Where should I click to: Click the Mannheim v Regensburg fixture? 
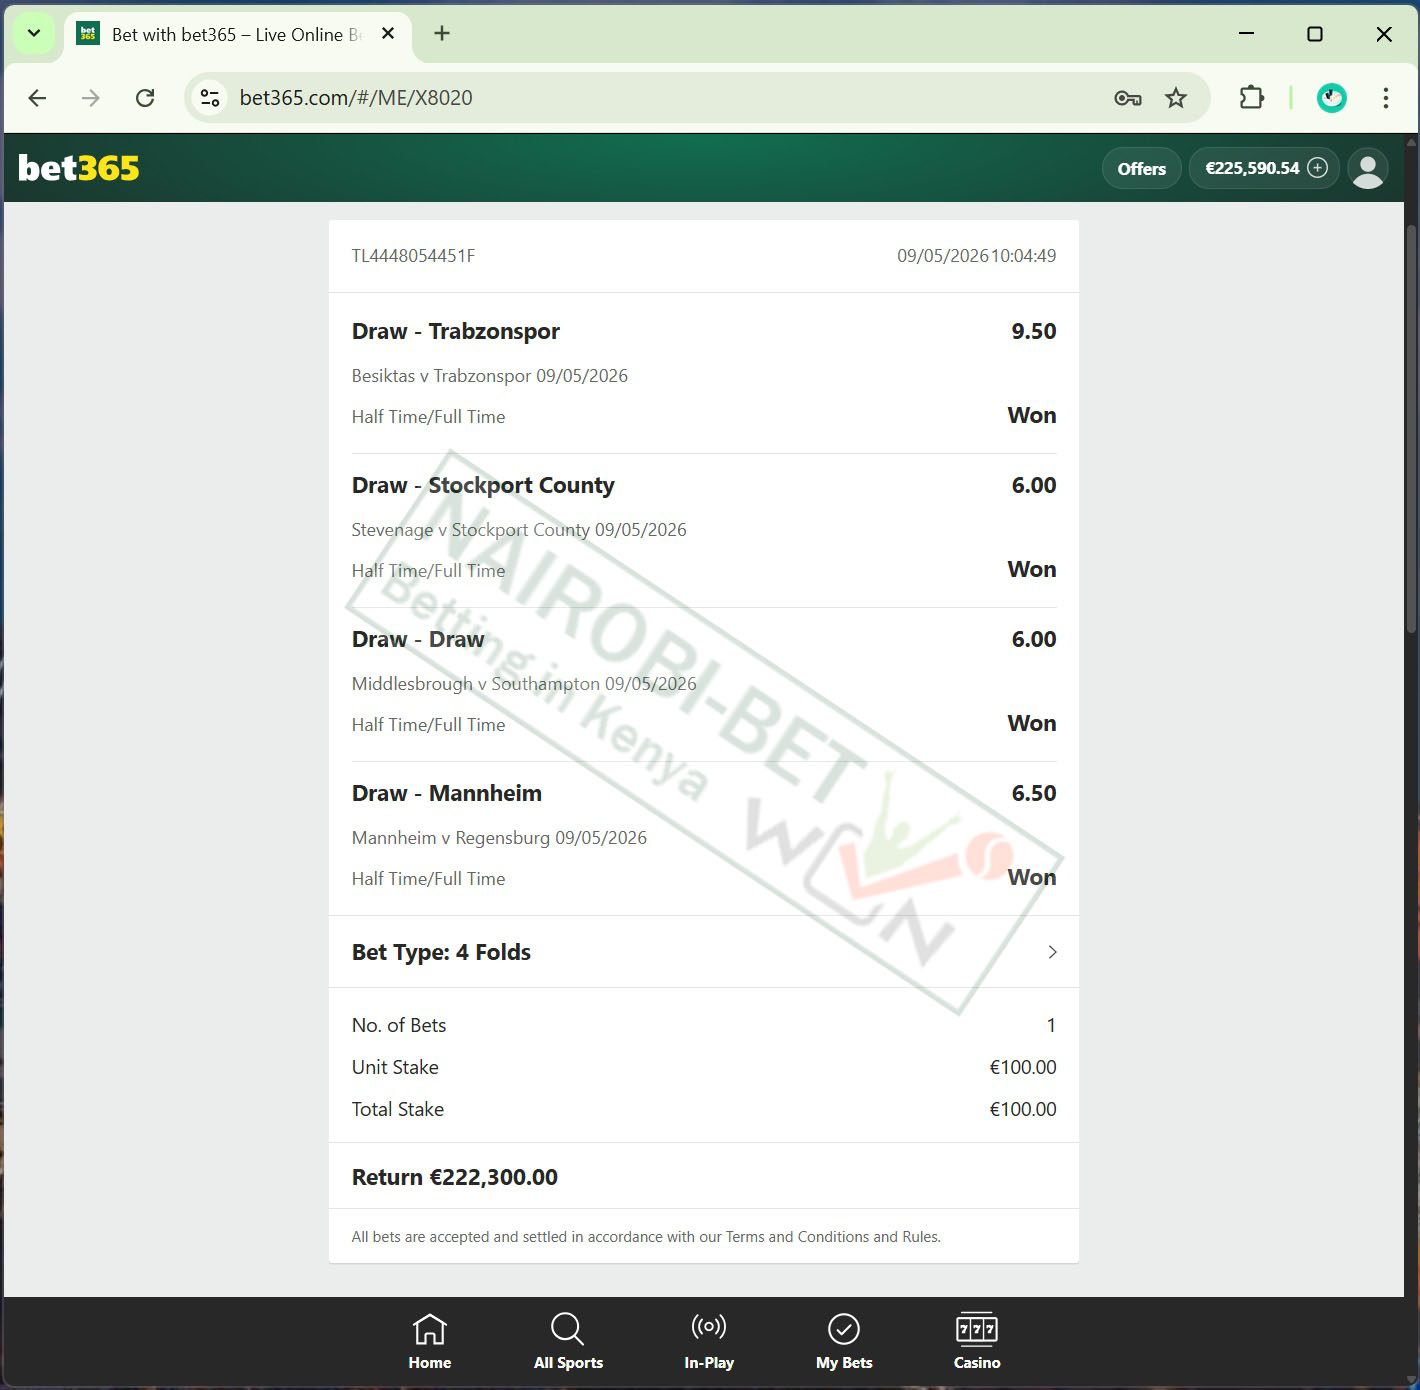tap(499, 838)
